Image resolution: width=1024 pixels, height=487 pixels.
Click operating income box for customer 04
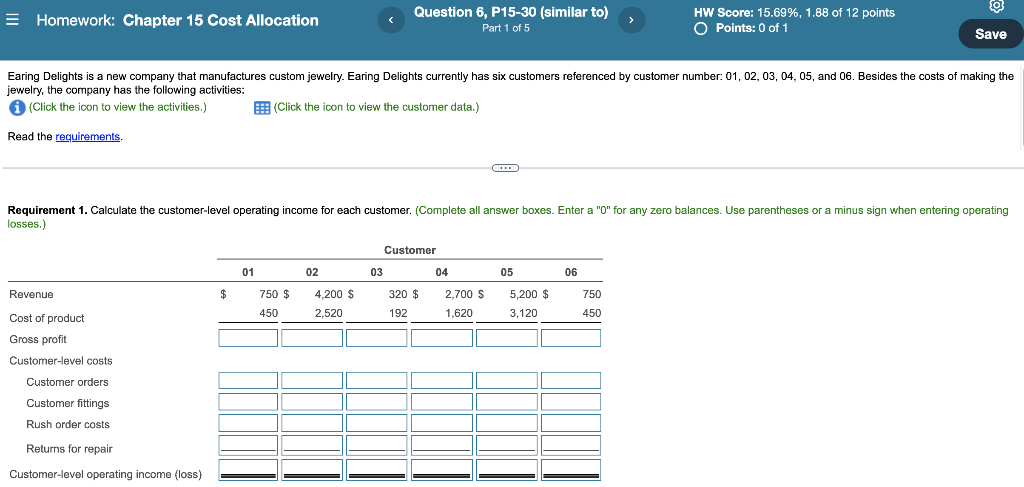(x=441, y=471)
